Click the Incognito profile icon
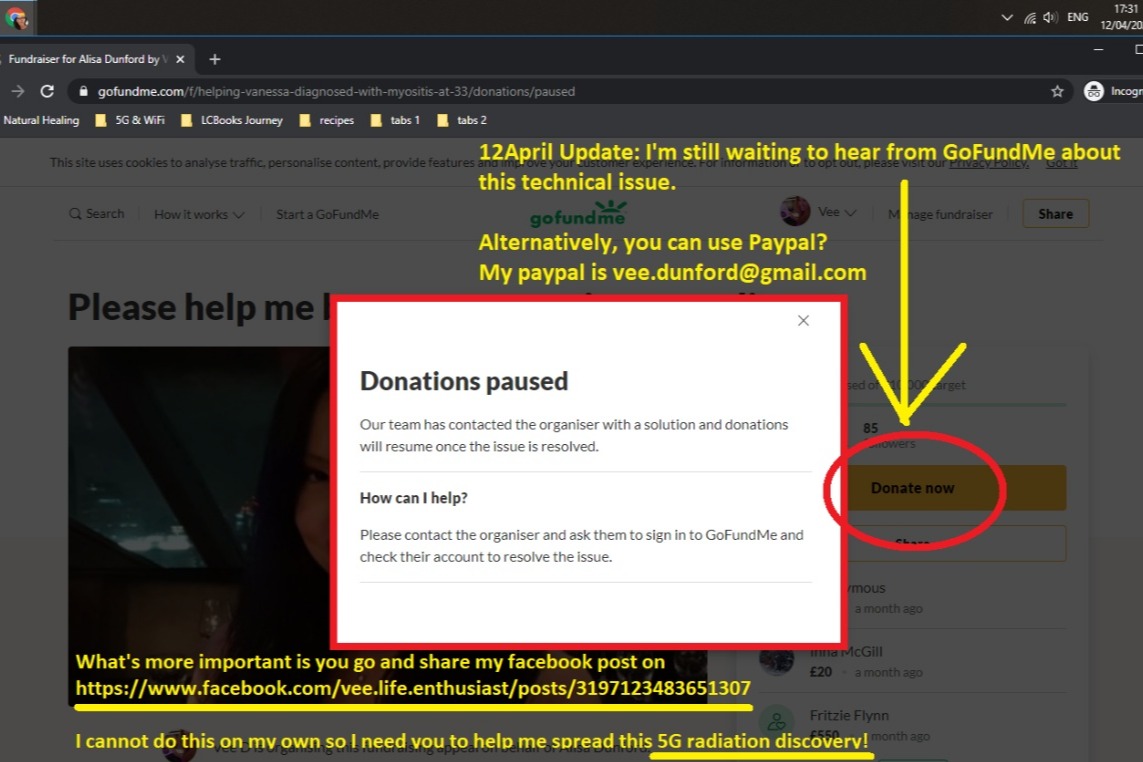This screenshot has height=762, width=1143. click(1094, 91)
